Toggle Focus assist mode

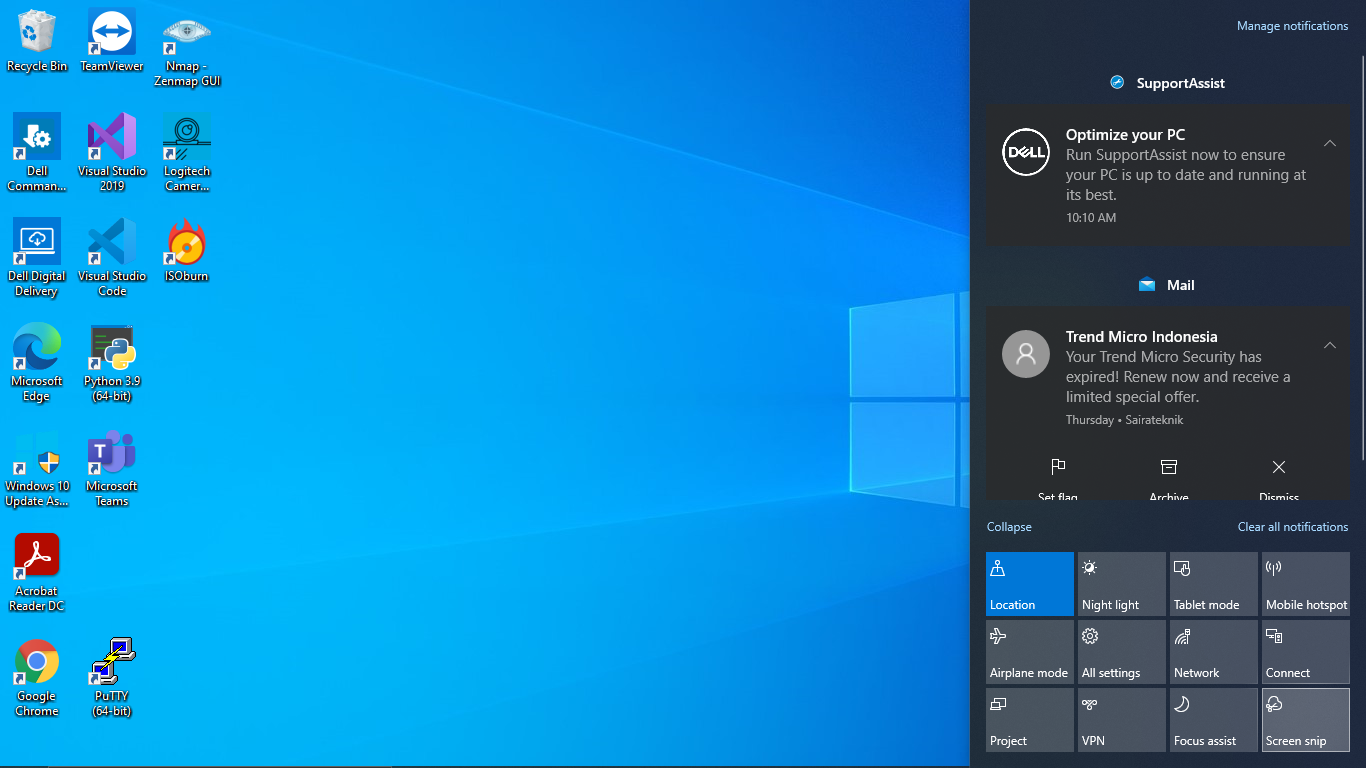[1214, 720]
